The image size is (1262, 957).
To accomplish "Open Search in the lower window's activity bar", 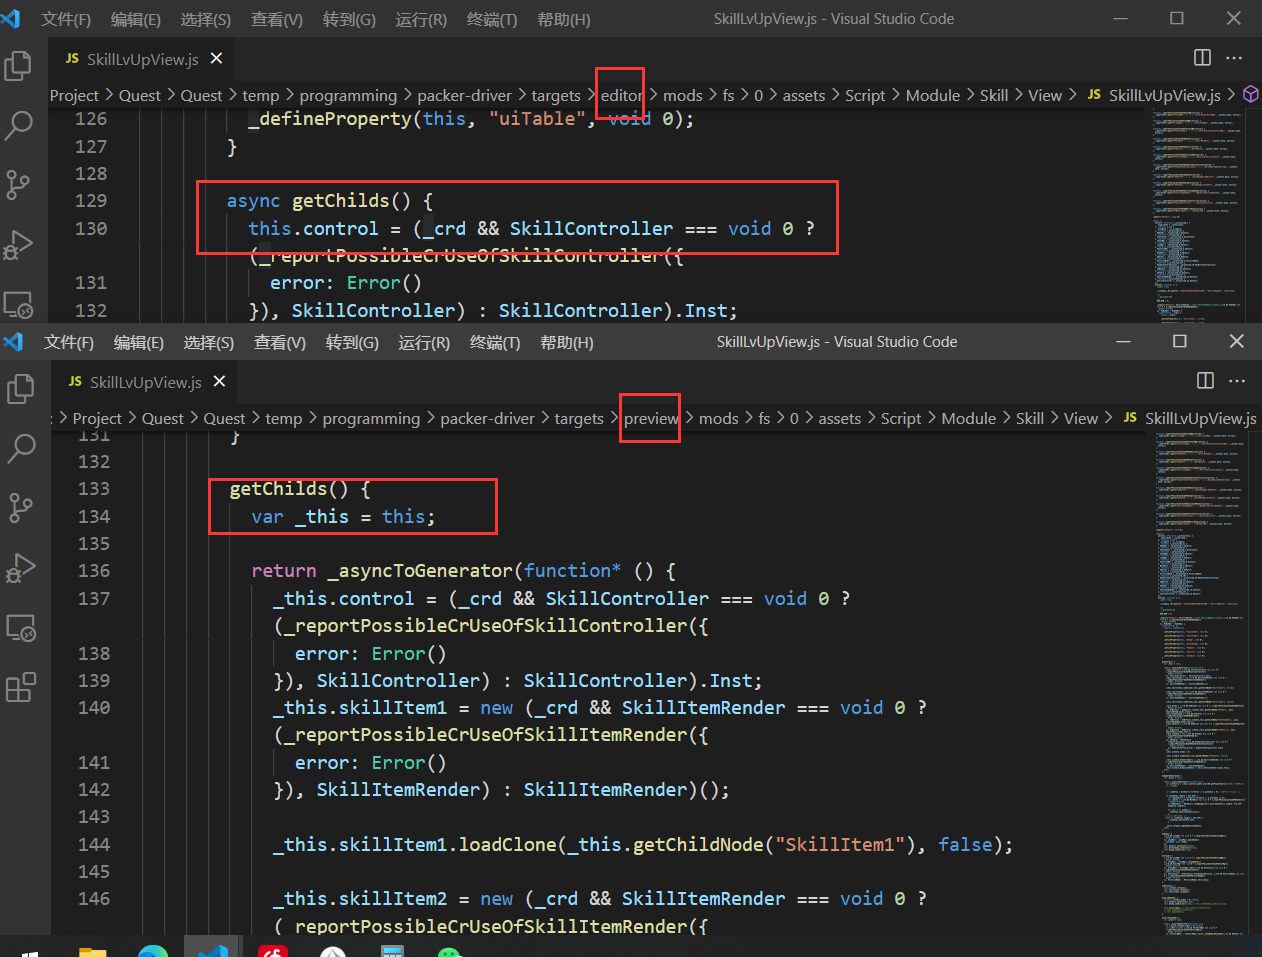I will pos(21,448).
